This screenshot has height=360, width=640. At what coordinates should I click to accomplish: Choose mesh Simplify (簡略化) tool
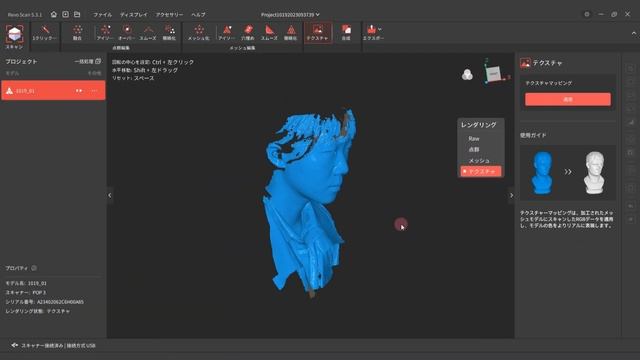291,33
